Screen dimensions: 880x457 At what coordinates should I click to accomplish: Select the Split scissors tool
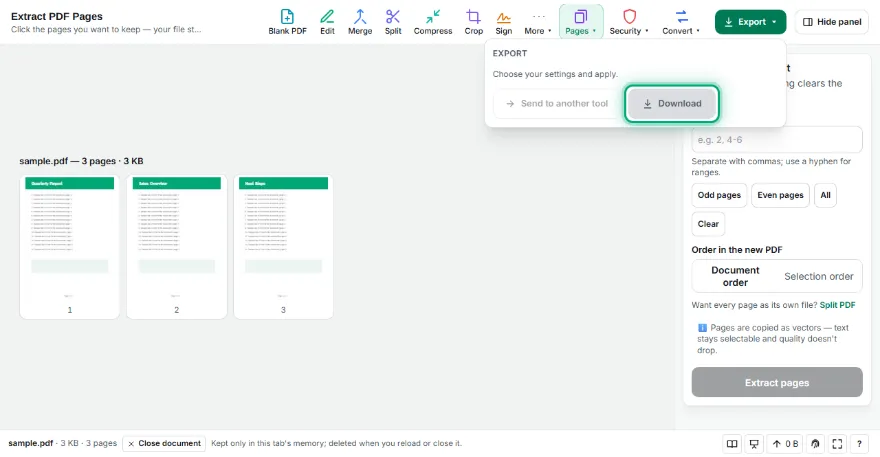[393, 22]
